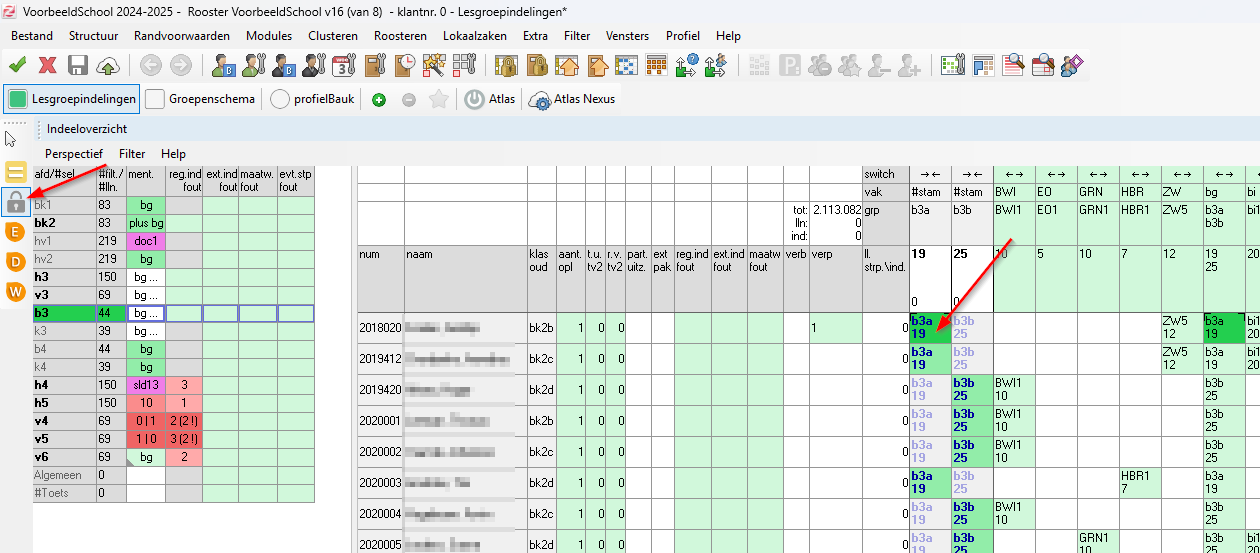Click the yellow list sidebar icon
The image size is (1260, 553).
click(x=15, y=171)
